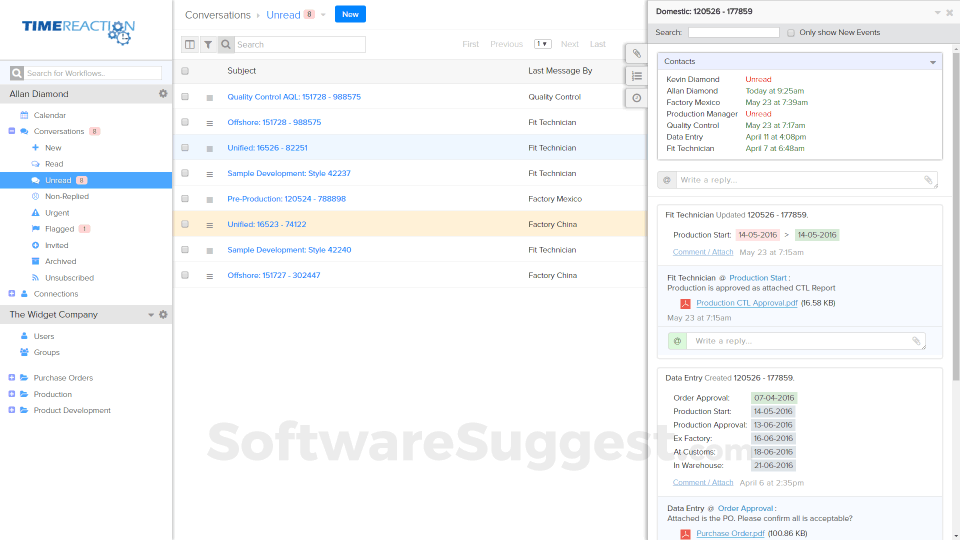The width and height of the screenshot is (960, 540).
Task: Click paperclip in Fit Technician reply box
Action: coord(916,341)
